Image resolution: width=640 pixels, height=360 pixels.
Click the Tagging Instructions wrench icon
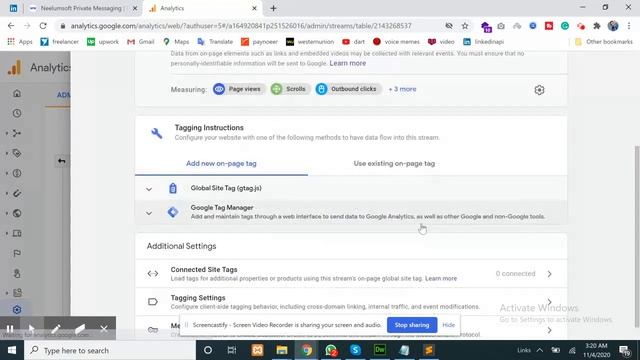point(157,133)
